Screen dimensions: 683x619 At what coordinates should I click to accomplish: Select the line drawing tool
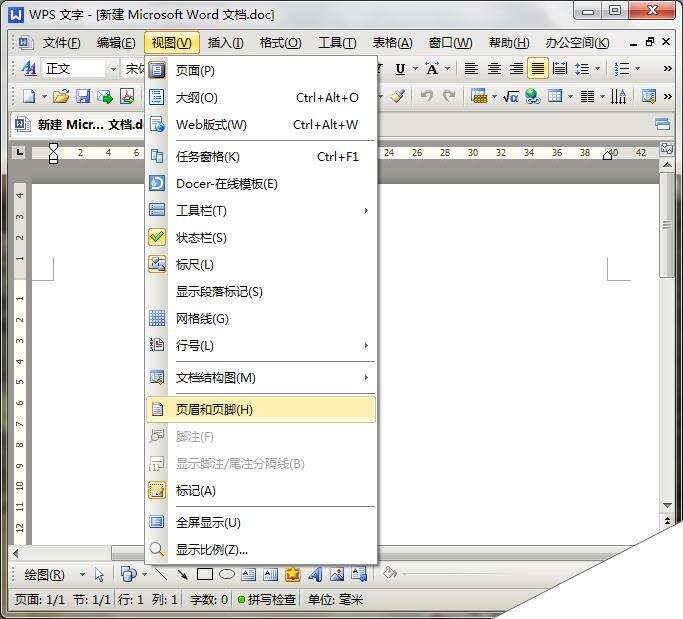(x=161, y=575)
